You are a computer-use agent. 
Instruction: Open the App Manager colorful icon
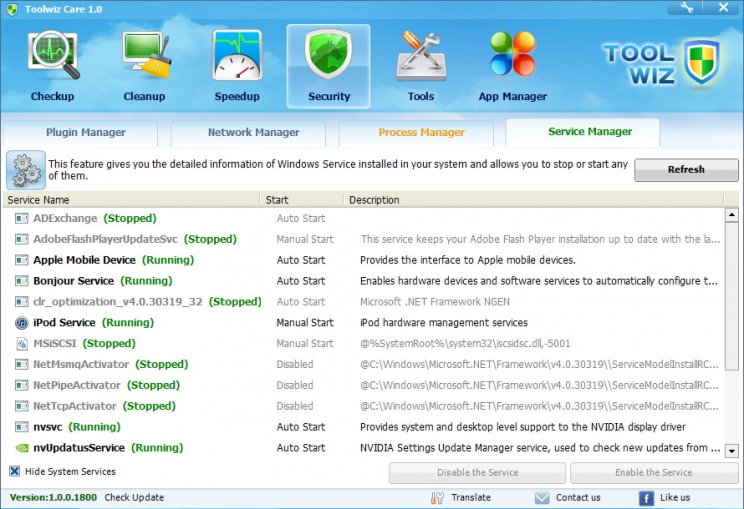[513, 54]
